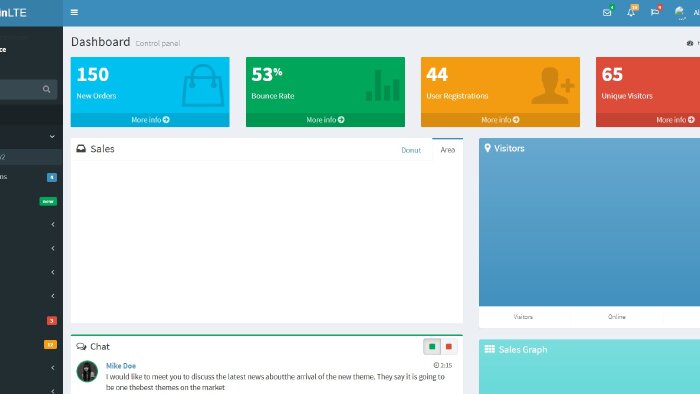Set chat status with the green square button

[432, 347]
